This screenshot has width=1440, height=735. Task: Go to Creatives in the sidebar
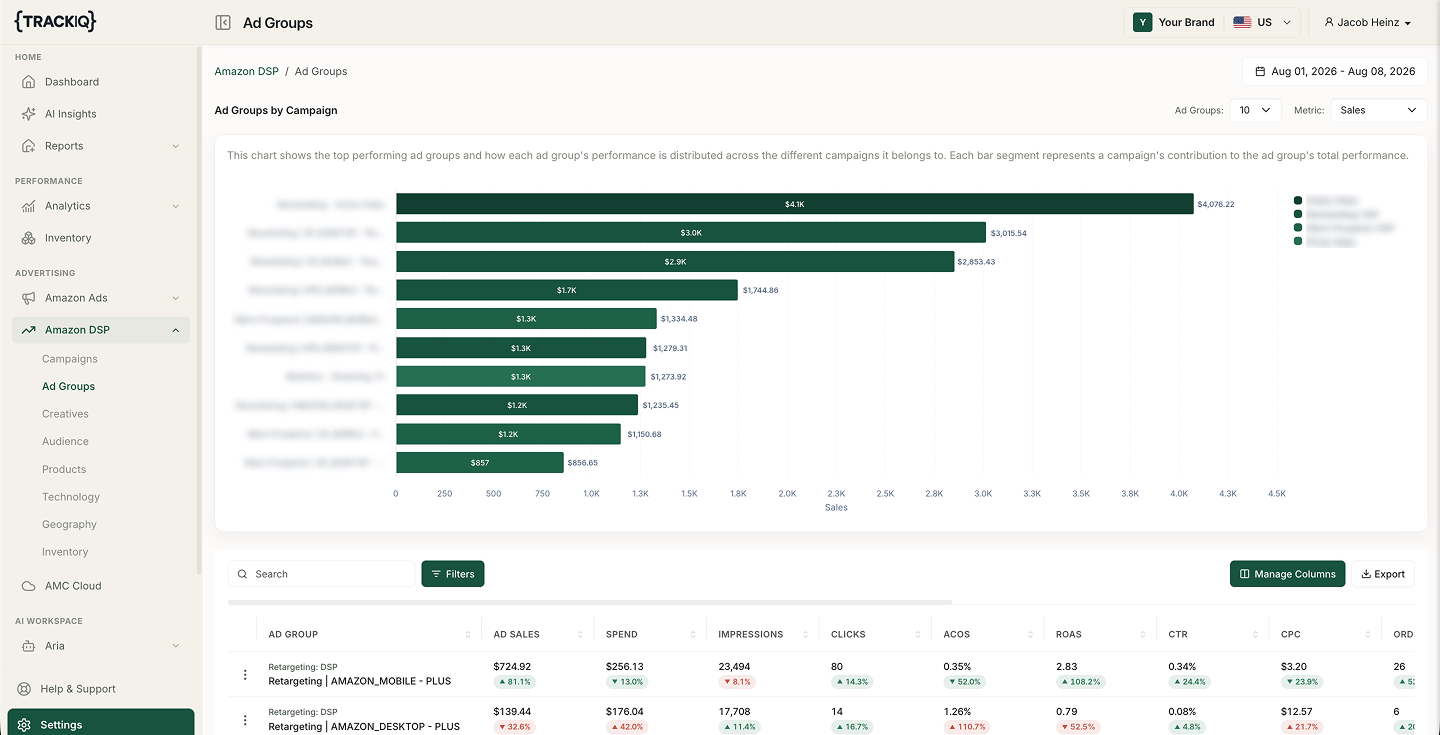[x=65, y=414]
